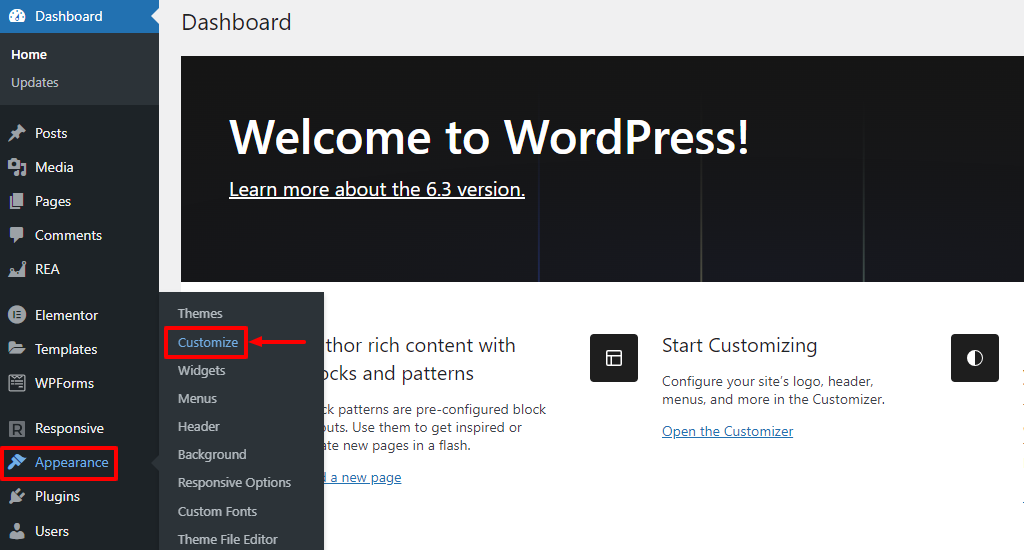The height and width of the screenshot is (550, 1024).
Task: Click the Dashboard page heading
Action: (x=236, y=22)
